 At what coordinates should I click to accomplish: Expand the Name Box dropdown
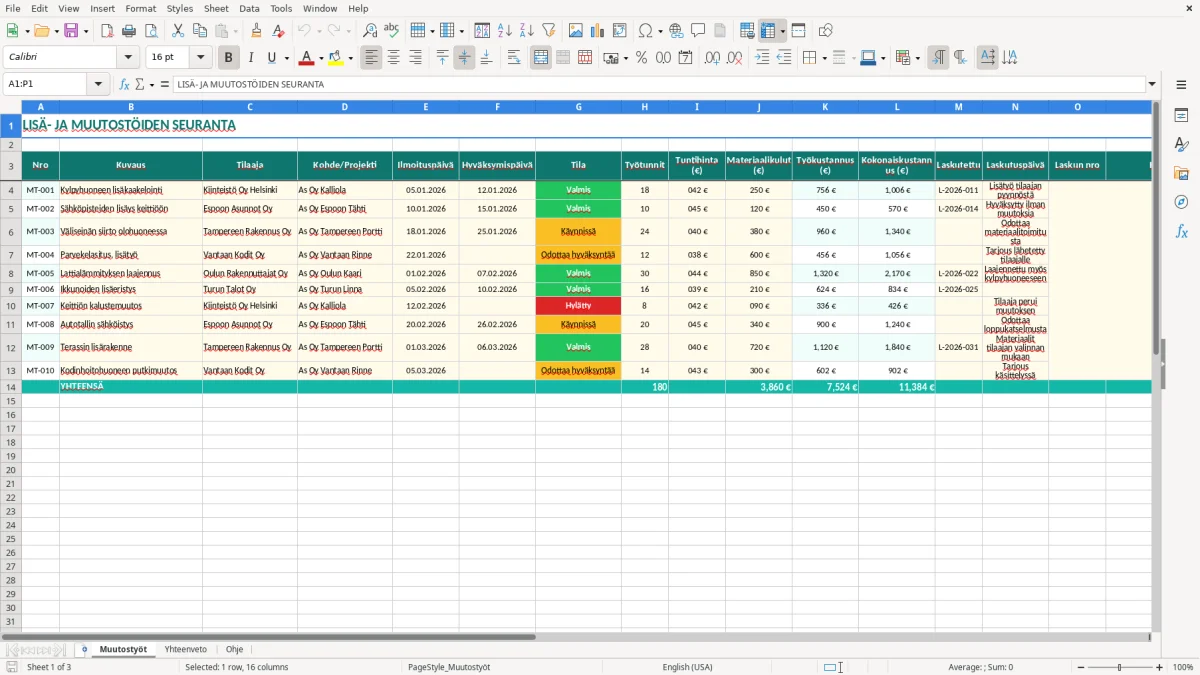click(98, 84)
